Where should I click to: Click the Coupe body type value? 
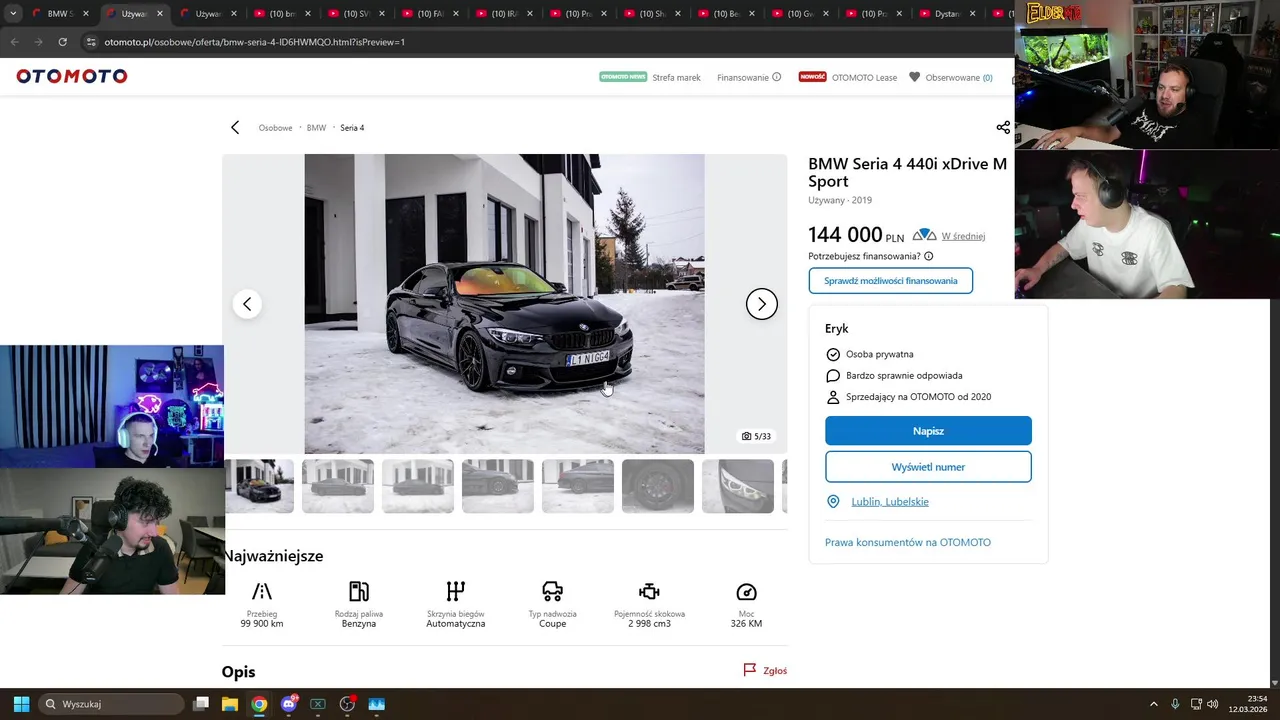[553, 624]
